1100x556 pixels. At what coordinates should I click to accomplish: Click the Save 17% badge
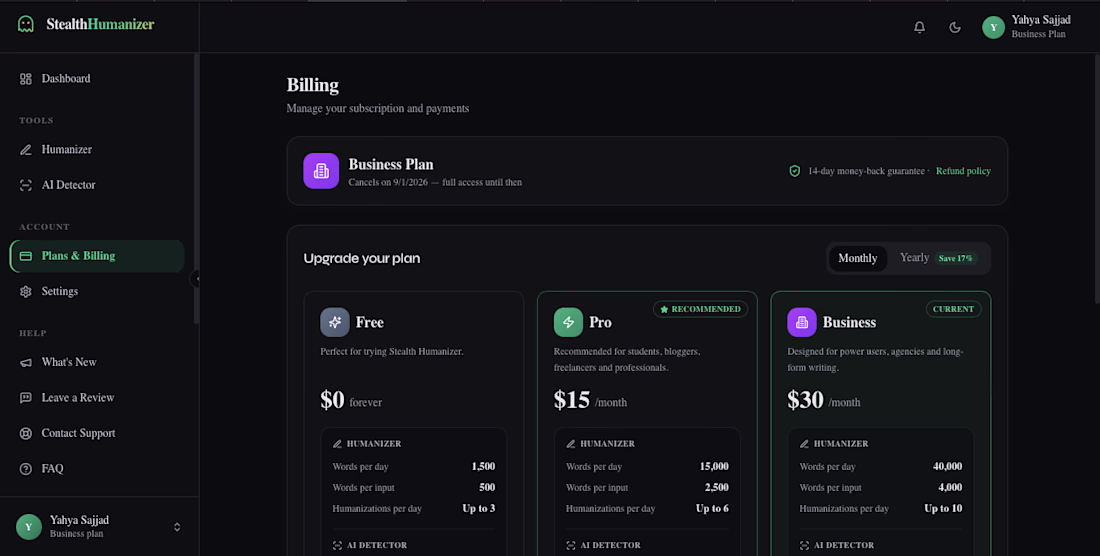pos(955,258)
